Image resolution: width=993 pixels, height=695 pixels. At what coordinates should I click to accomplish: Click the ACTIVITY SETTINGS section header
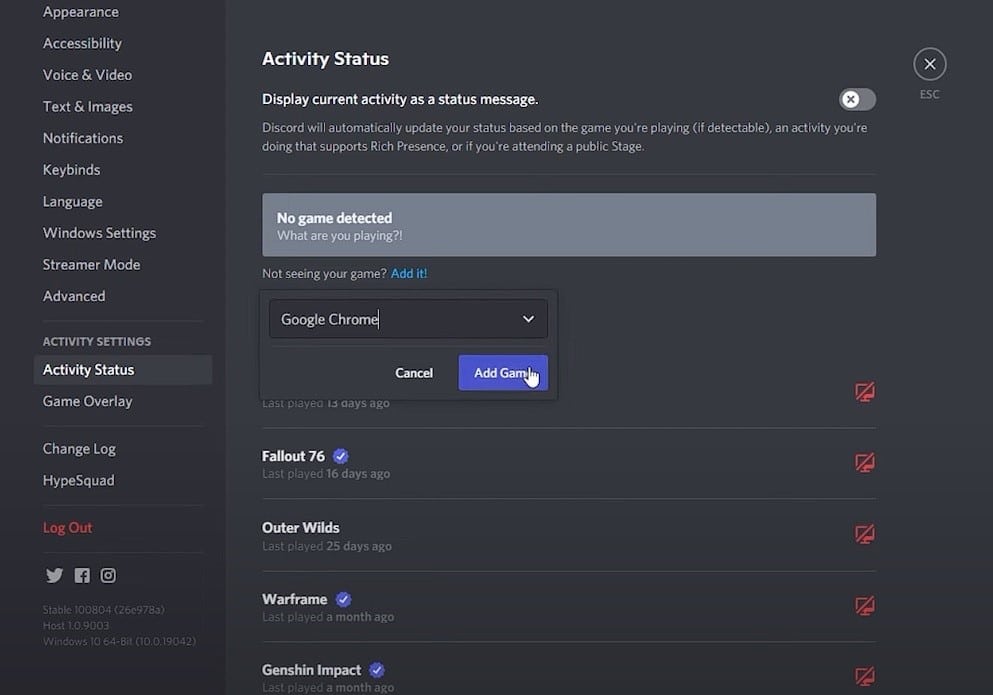pyautogui.click(x=97, y=341)
